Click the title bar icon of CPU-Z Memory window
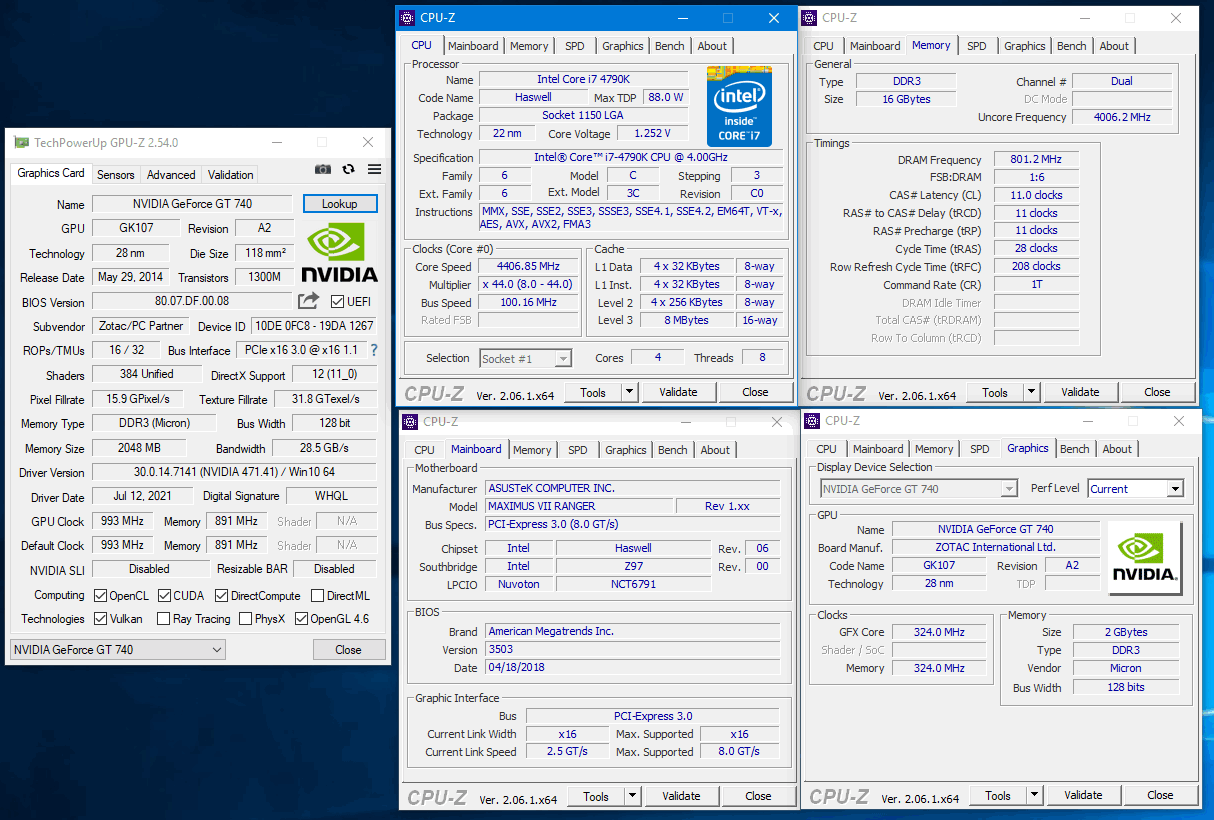Image resolution: width=1214 pixels, height=820 pixels. tap(808, 18)
